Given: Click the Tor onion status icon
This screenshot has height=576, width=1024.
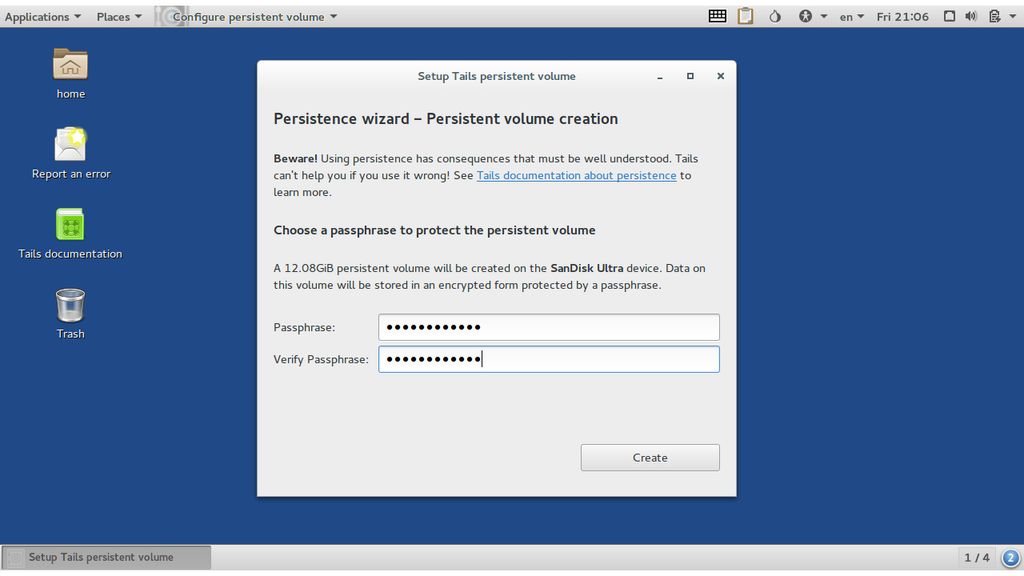Looking at the screenshot, I should tap(775, 16).
